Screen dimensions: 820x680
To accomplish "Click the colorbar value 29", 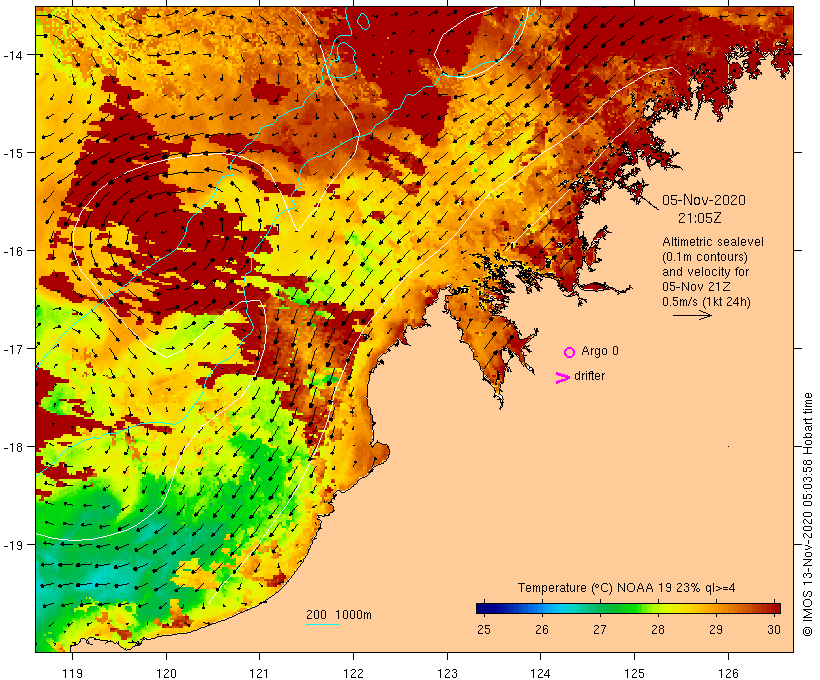I will point(716,629).
